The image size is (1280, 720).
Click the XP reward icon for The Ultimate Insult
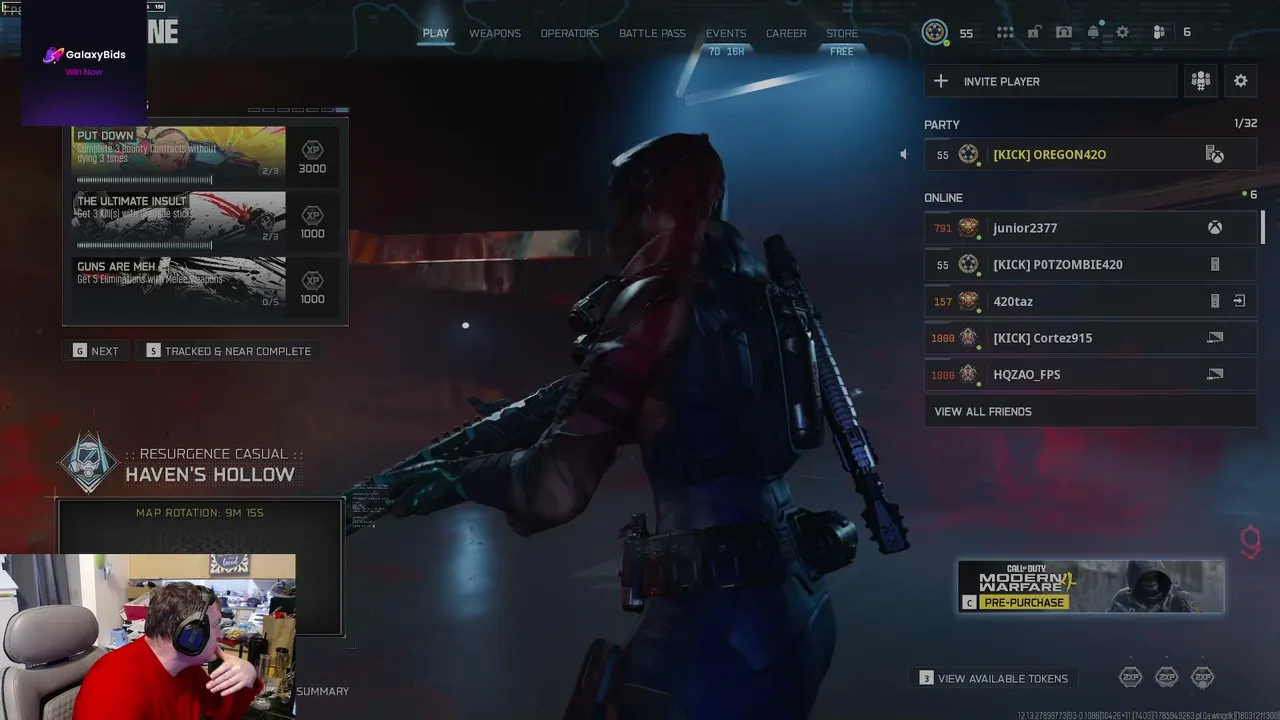coord(313,216)
